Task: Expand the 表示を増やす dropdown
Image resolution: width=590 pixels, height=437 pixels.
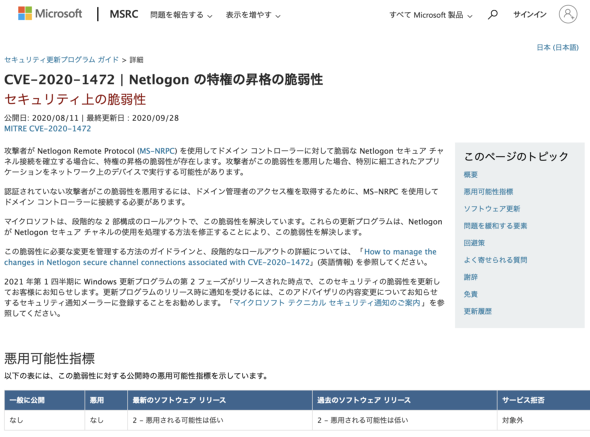Action: pos(253,15)
